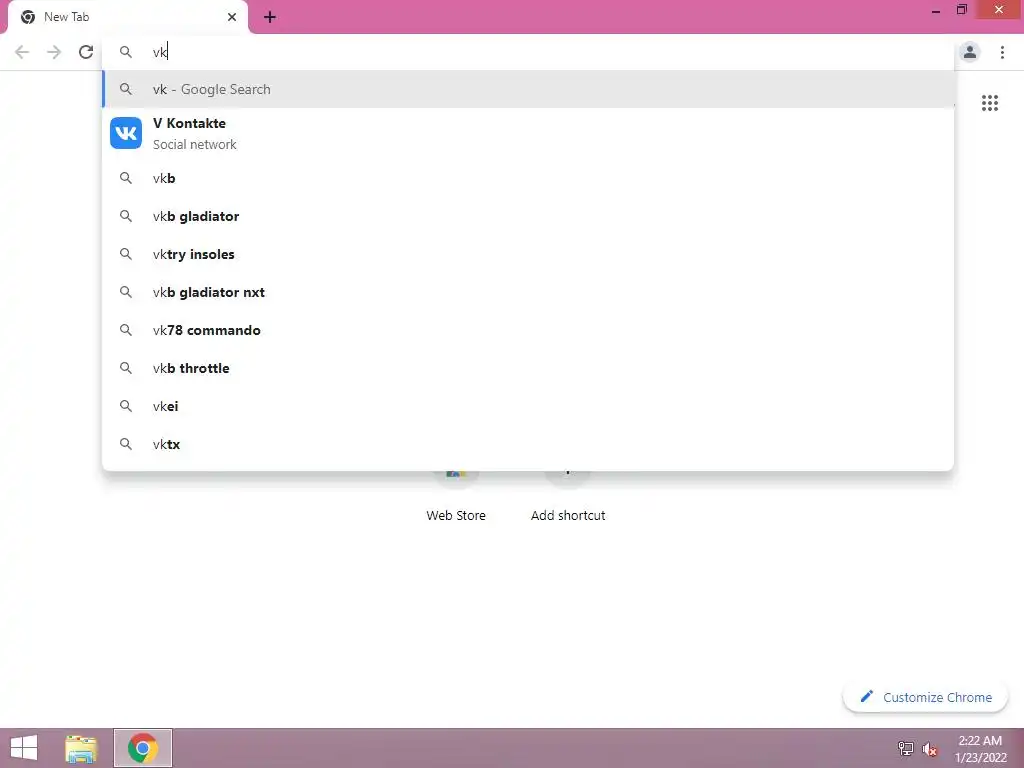This screenshot has width=1024, height=768.
Task: Click the Web Store shortcut label
Action: [456, 515]
